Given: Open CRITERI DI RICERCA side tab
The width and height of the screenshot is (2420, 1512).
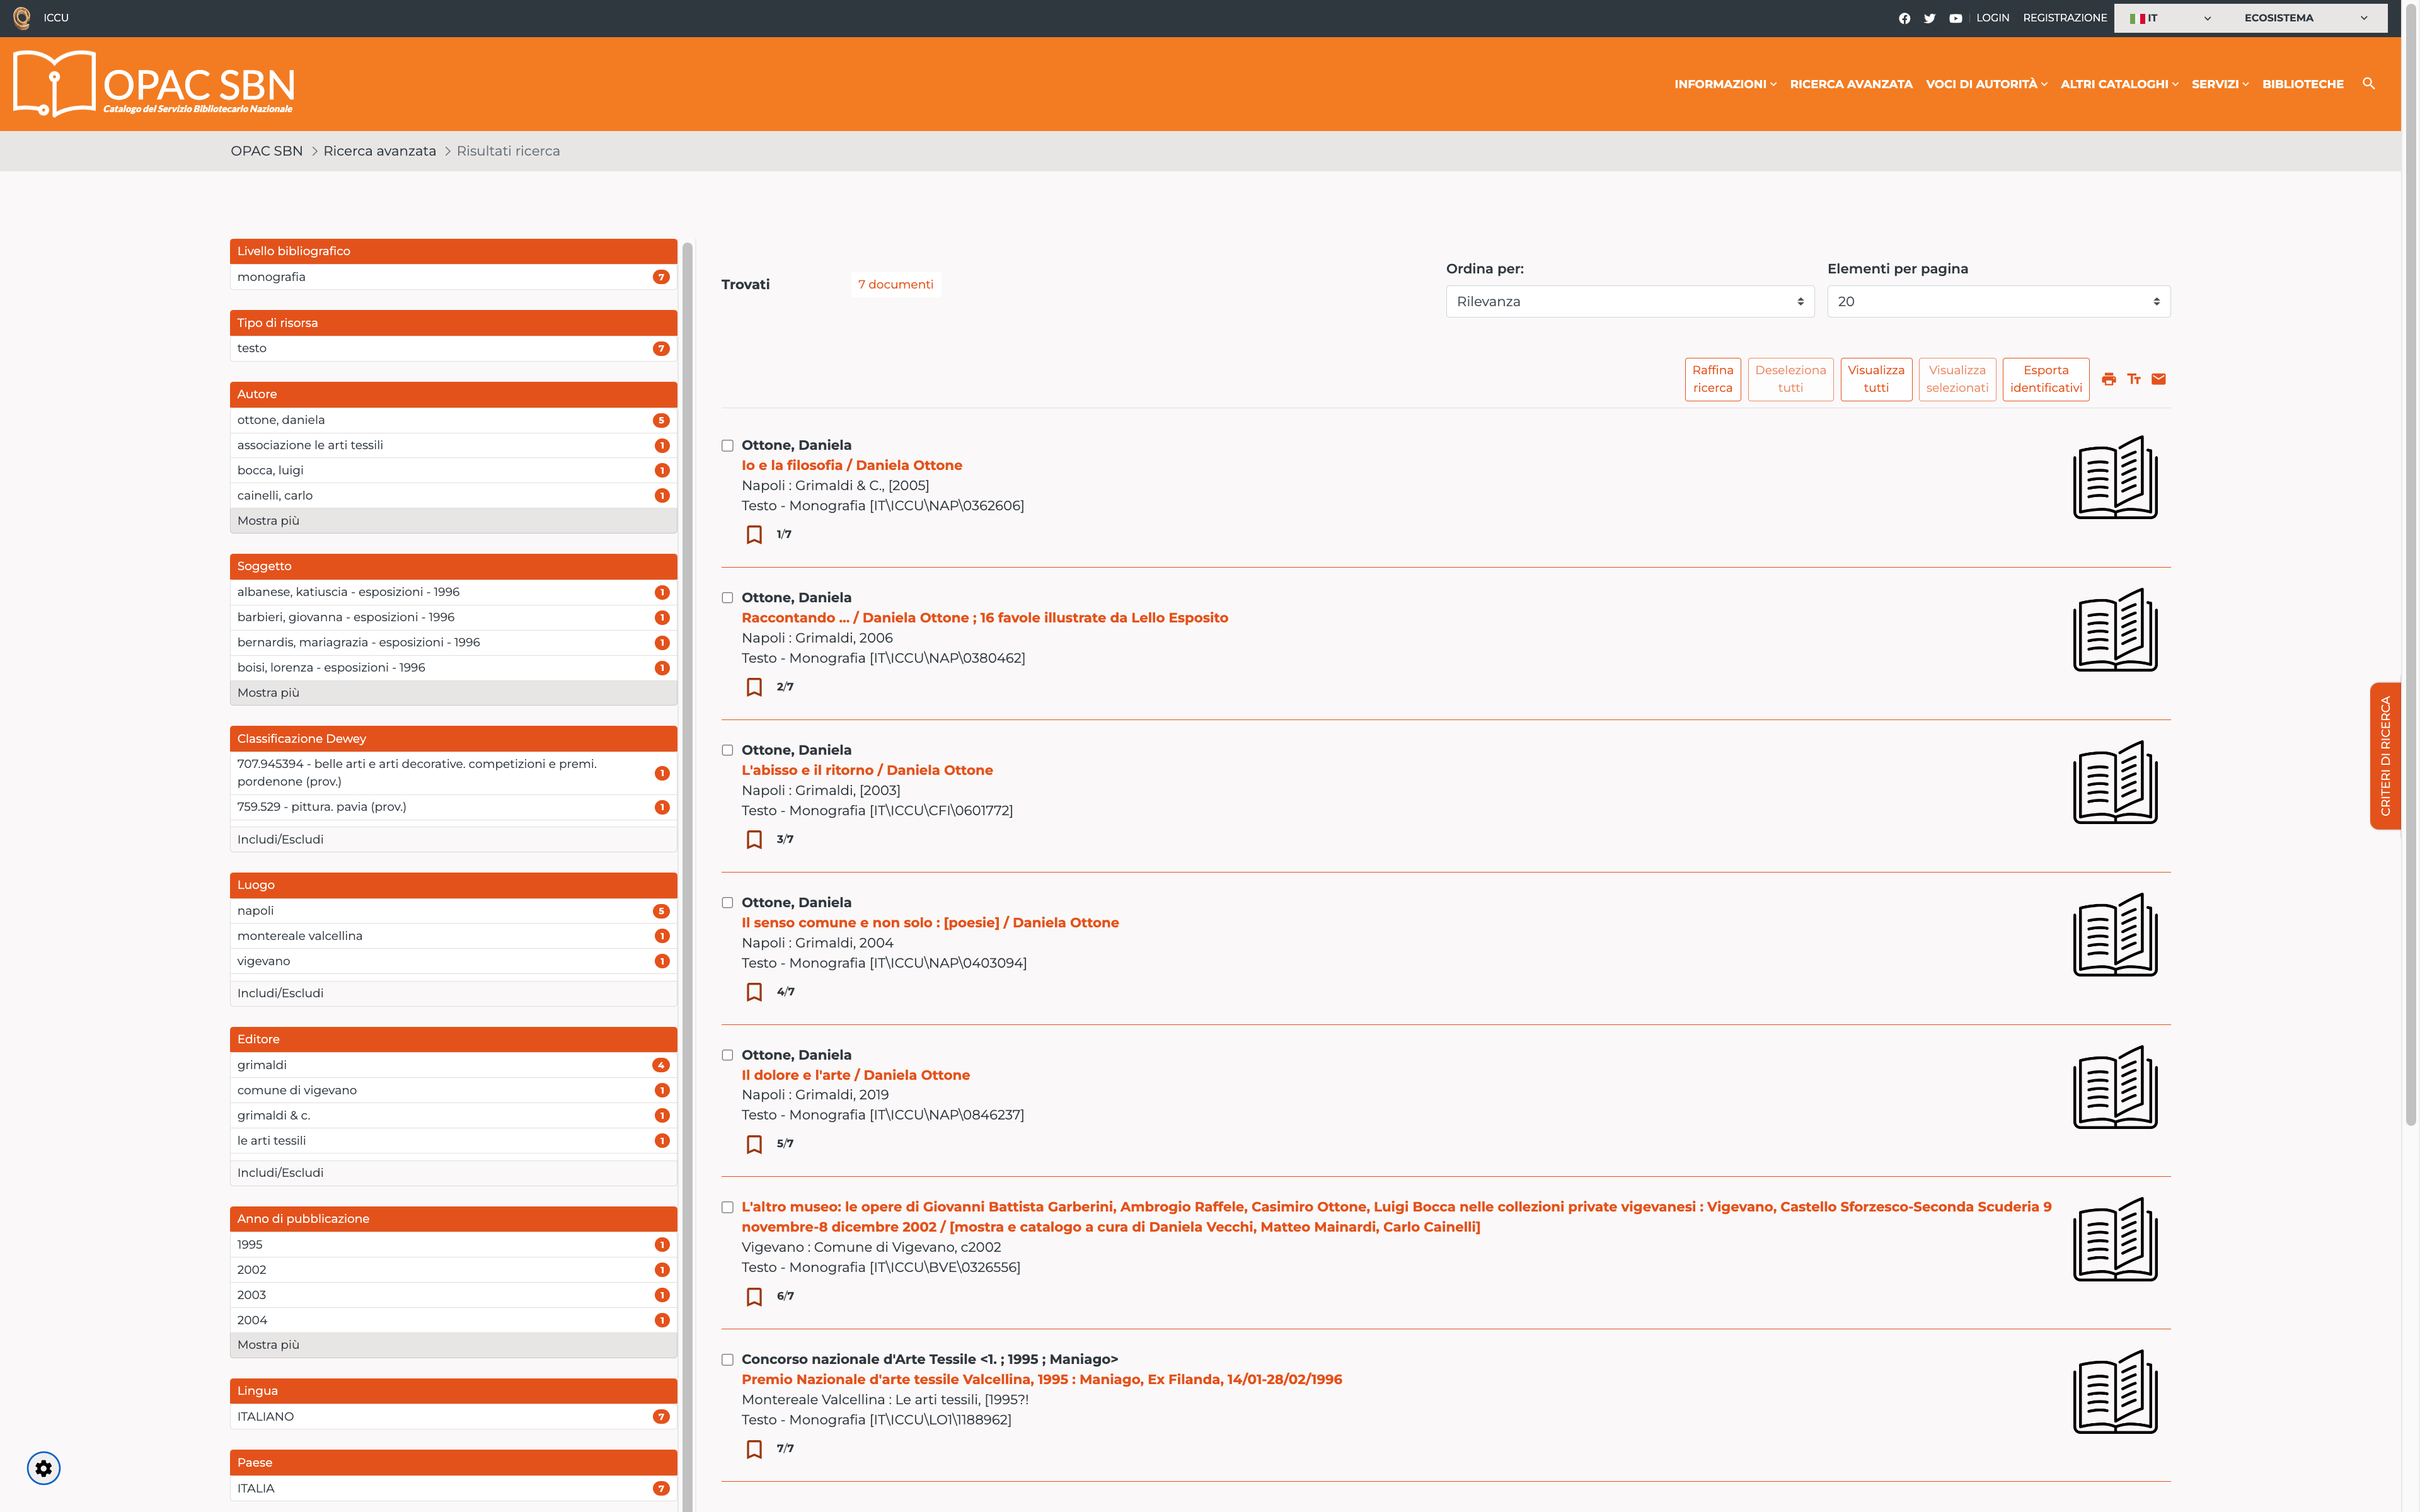Looking at the screenshot, I should point(2385,756).
